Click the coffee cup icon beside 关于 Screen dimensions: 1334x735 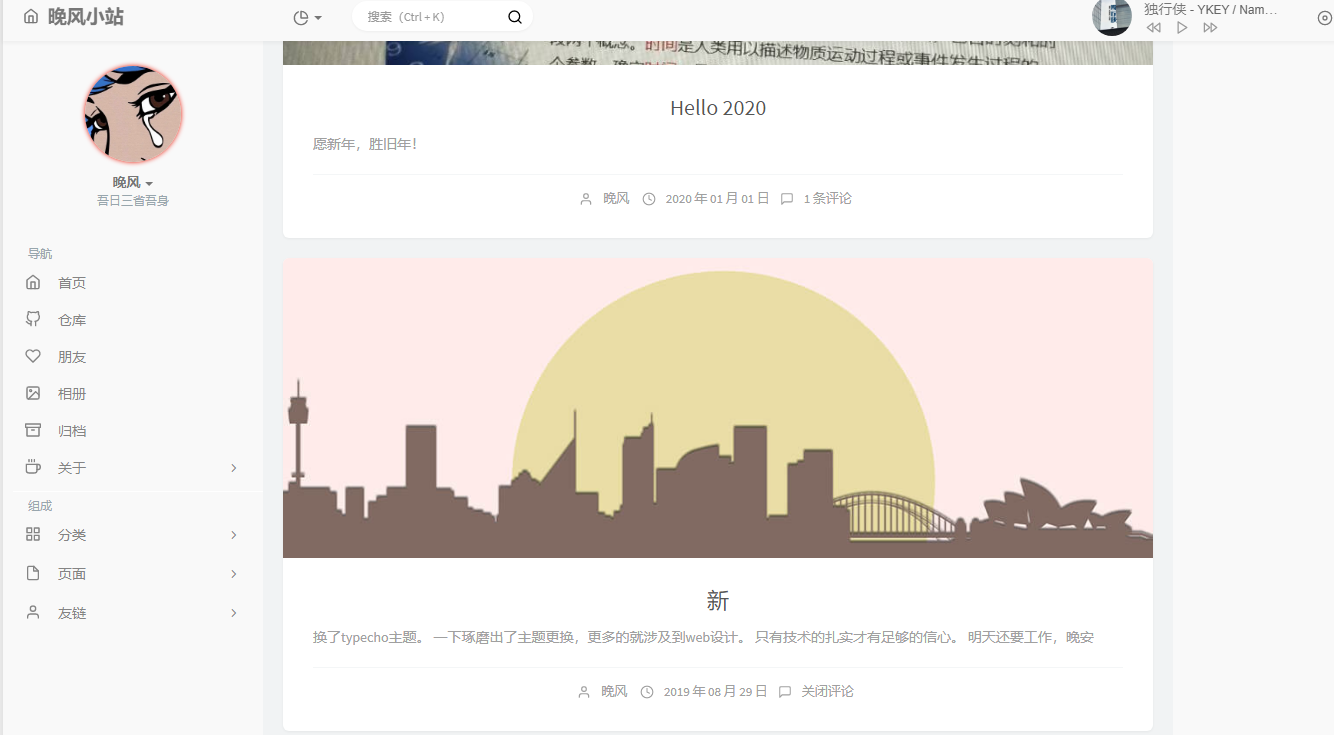[x=33, y=467]
